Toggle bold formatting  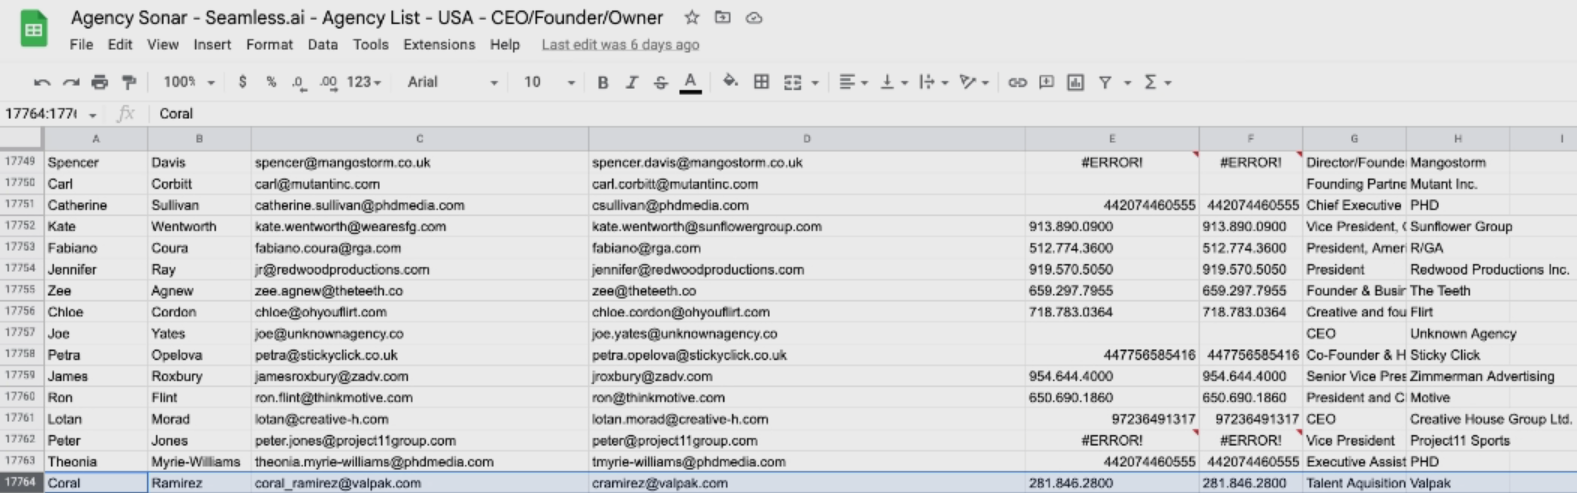click(602, 82)
